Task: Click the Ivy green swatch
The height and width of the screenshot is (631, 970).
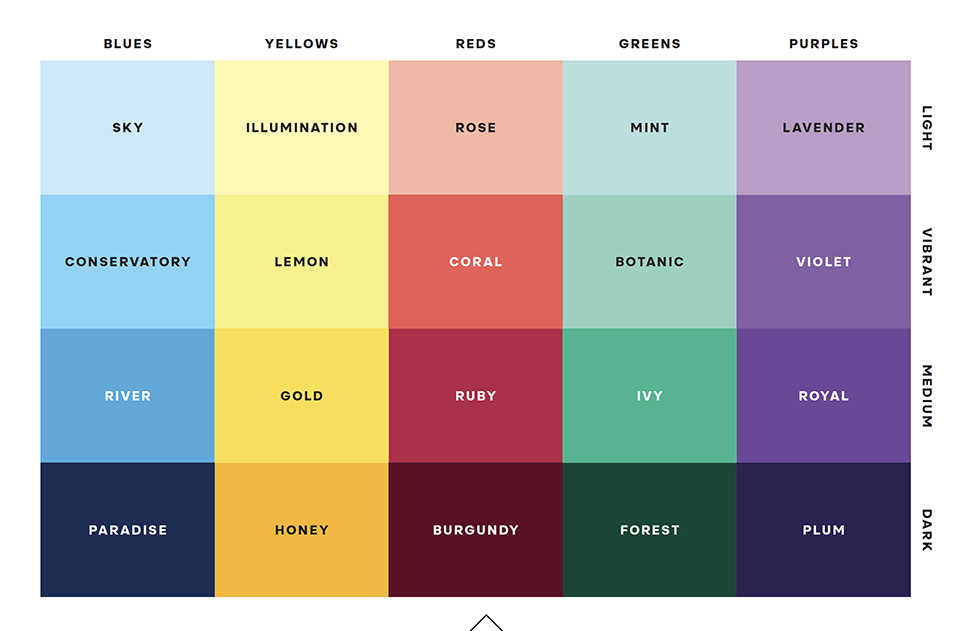Action: coord(649,395)
